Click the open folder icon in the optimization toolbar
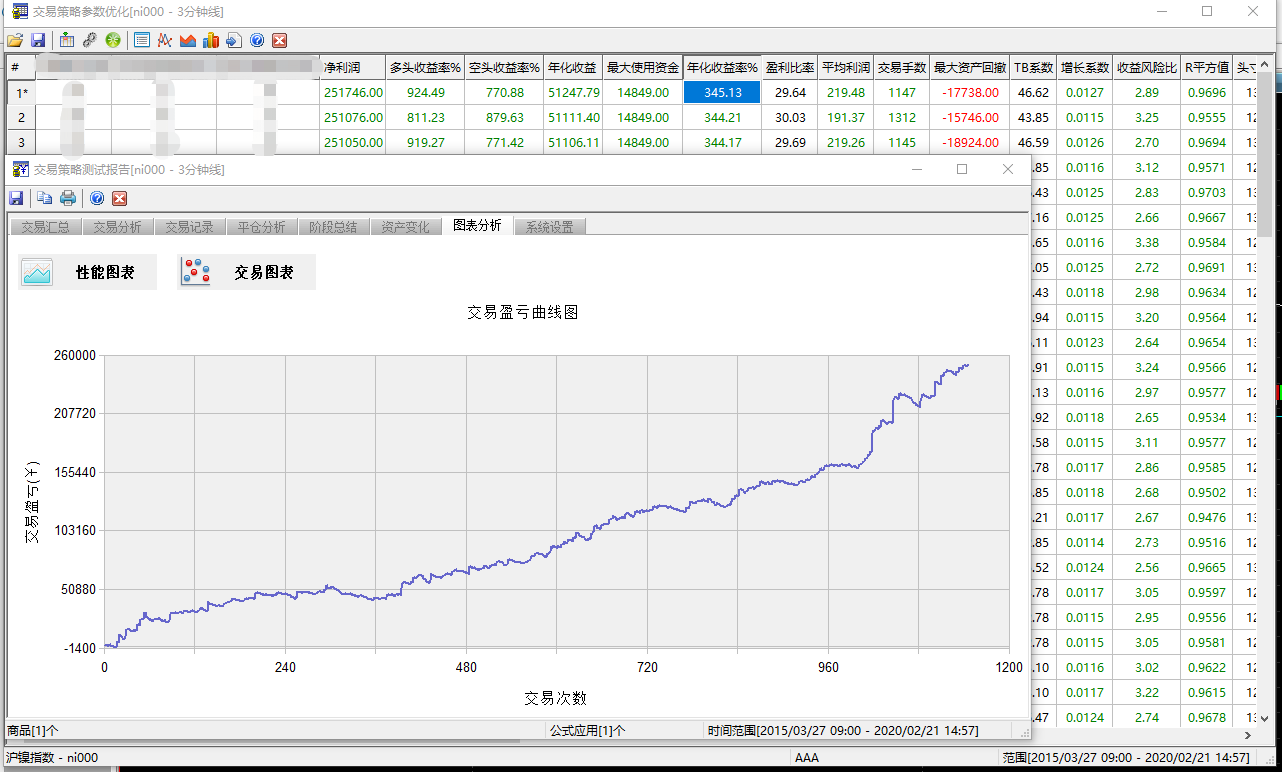 [15, 40]
